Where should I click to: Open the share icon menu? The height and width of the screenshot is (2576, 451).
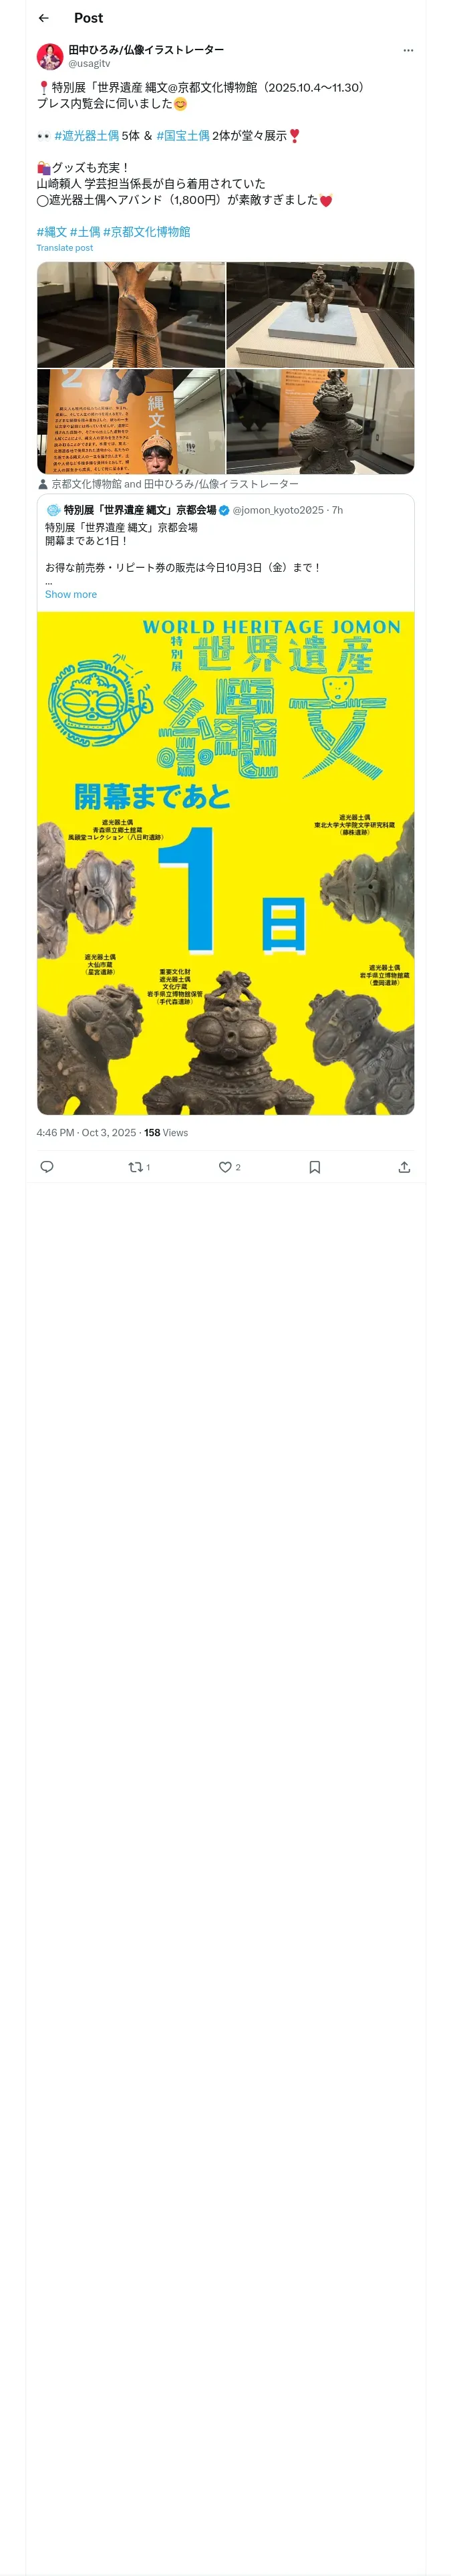[404, 1167]
